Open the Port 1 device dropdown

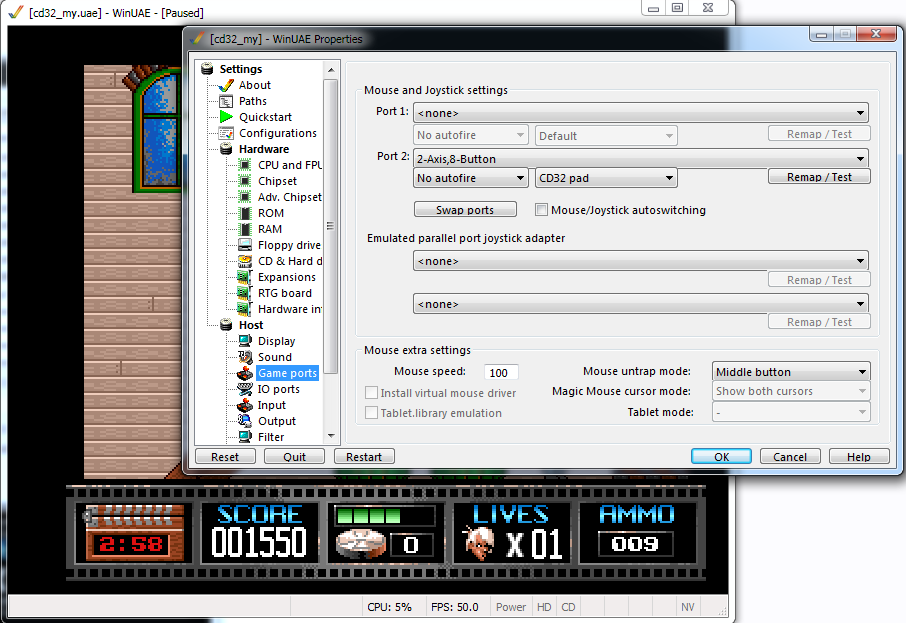pos(641,113)
